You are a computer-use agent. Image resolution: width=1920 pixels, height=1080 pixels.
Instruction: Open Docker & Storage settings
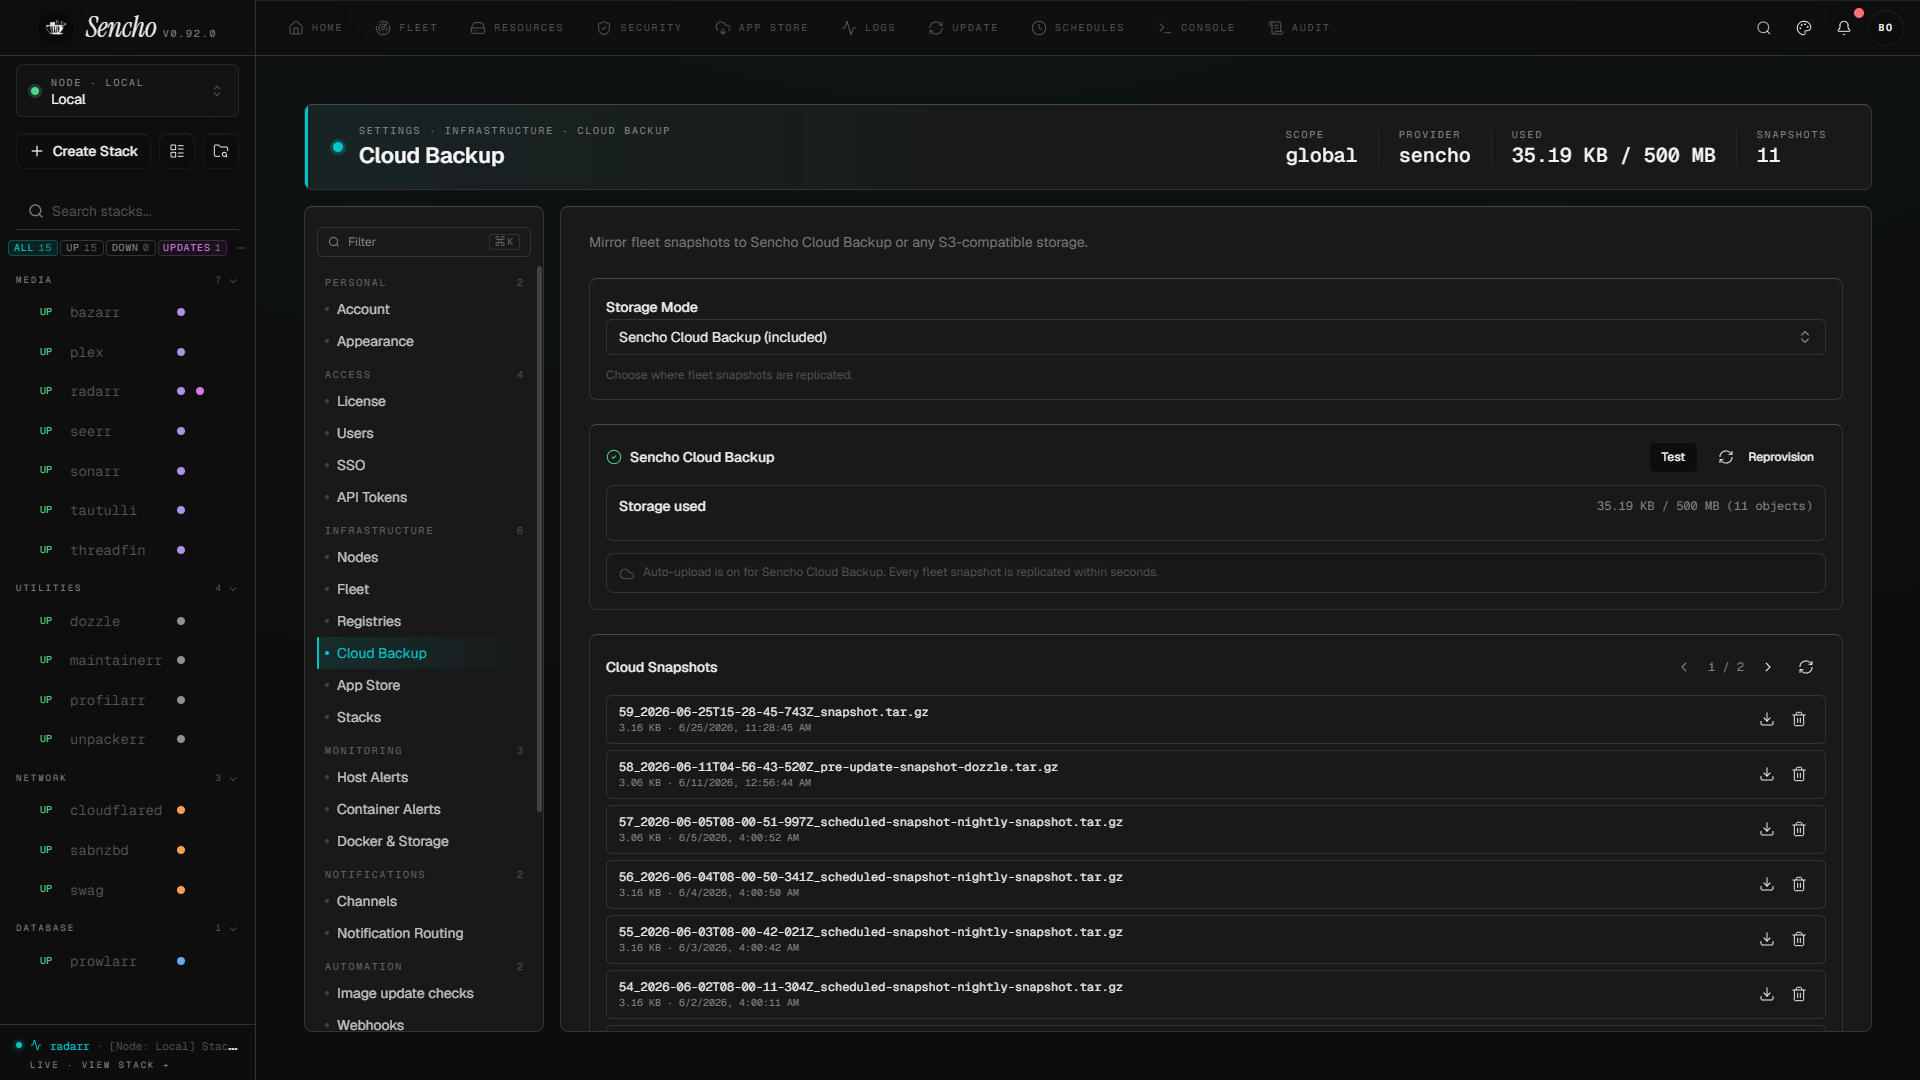point(392,841)
